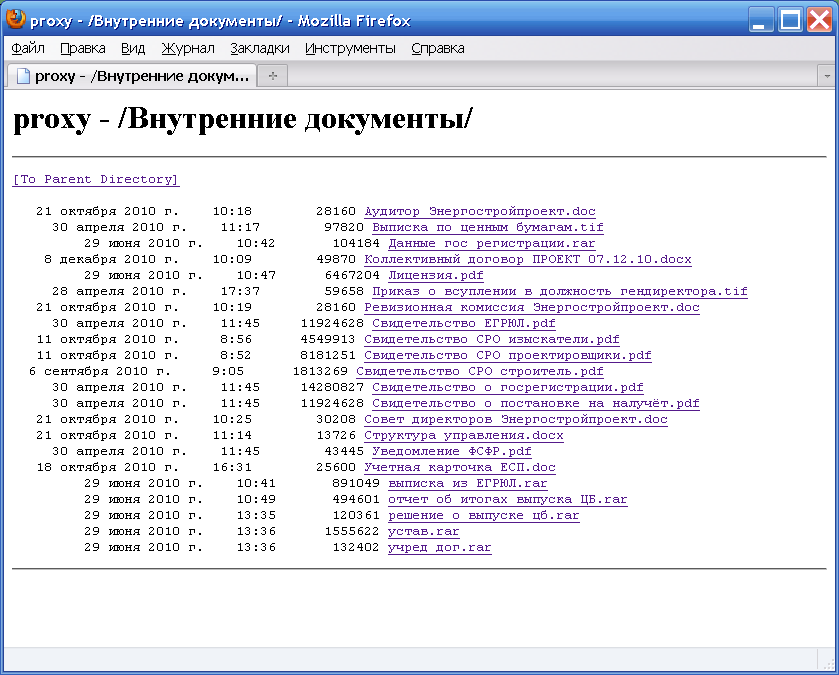Click the page heading proxy - /Внутренние документы/
The image size is (839, 675).
[243, 119]
